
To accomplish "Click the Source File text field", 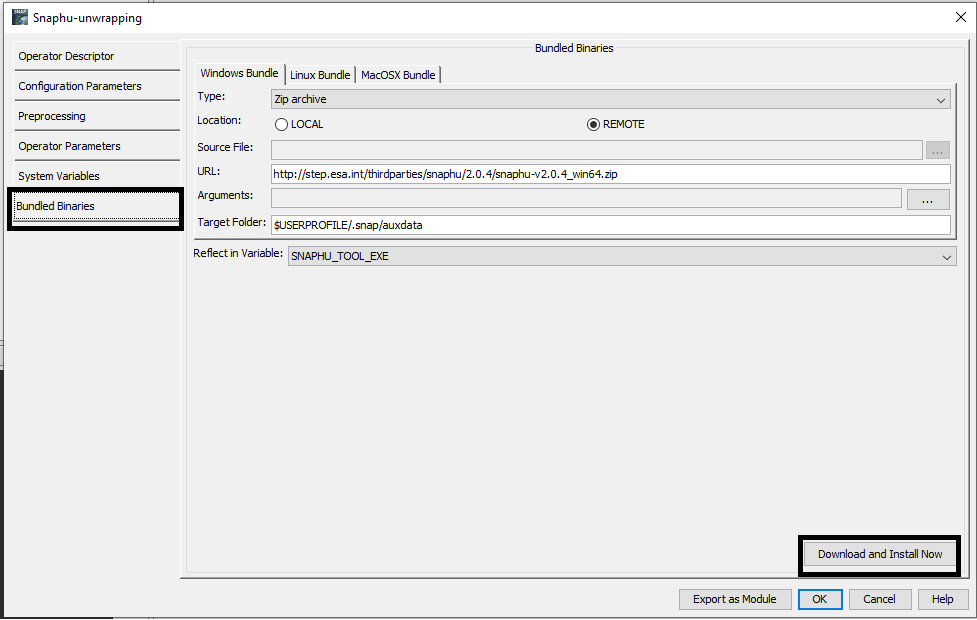I will click(596, 150).
